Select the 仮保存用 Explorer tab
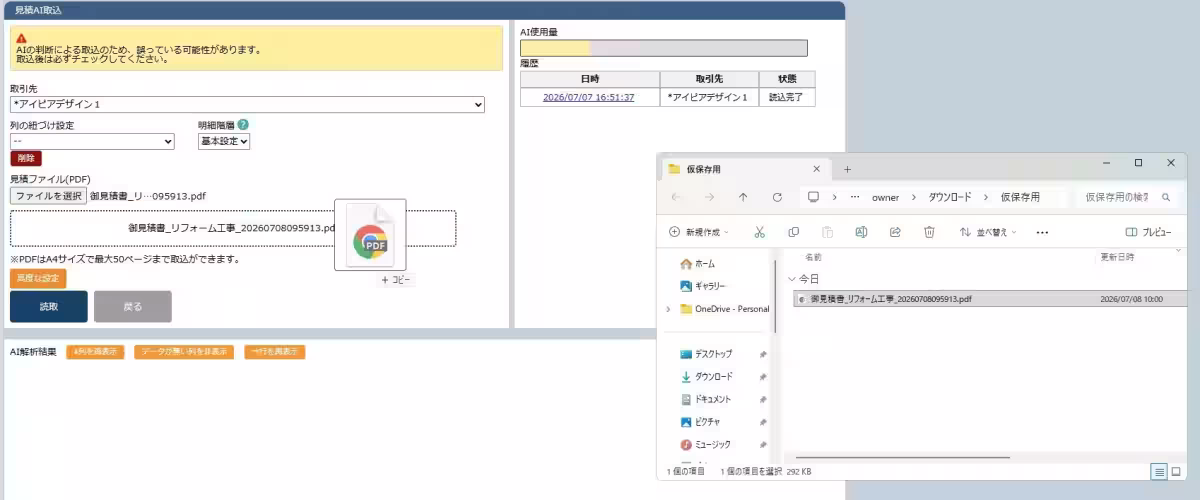Viewport: 1200px width, 500px height. point(744,168)
